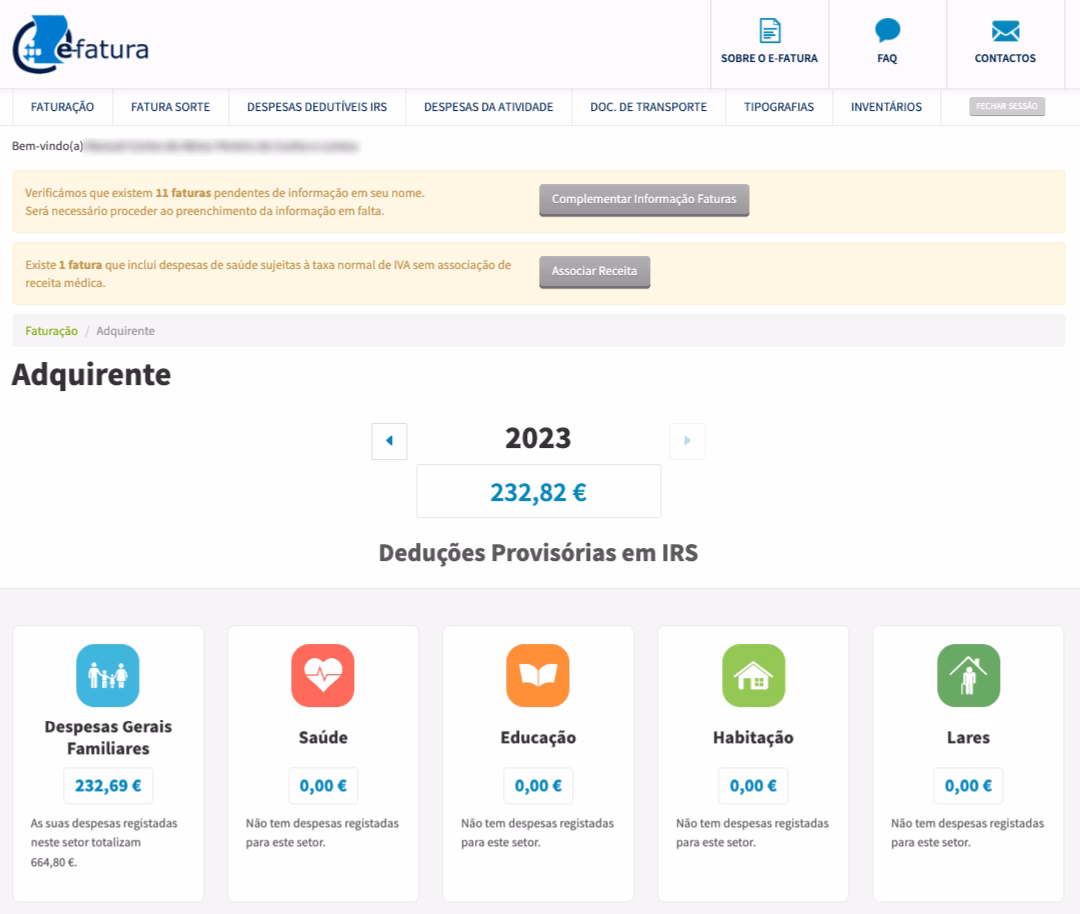Switch to the Fatura Sorte tab
Screen dimensions: 1080x914
tap(170, 107)
